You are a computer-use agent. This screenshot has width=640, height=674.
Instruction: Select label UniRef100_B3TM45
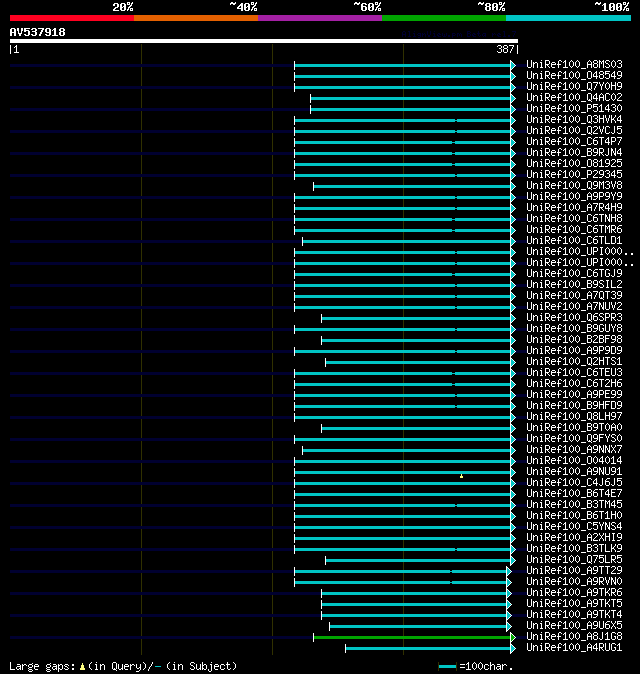[x=574, y=505]
